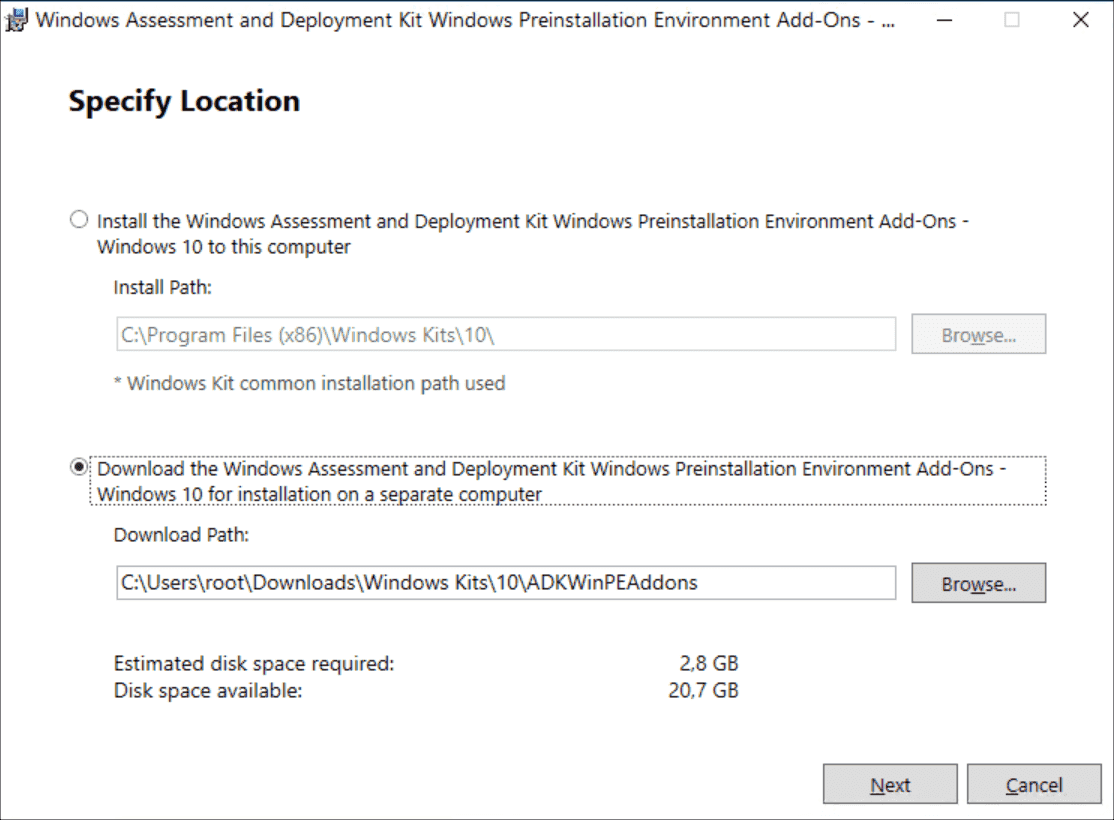This screenshot has height=820, width=1114.
Task: Click the installer icon in the title bar
Action: (x=16, y=18)
